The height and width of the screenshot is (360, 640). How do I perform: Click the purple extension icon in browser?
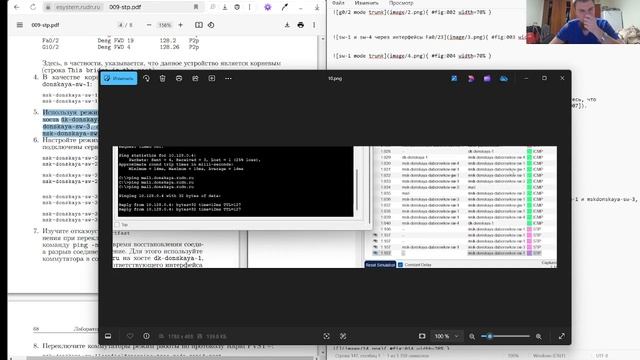(268, 7)
